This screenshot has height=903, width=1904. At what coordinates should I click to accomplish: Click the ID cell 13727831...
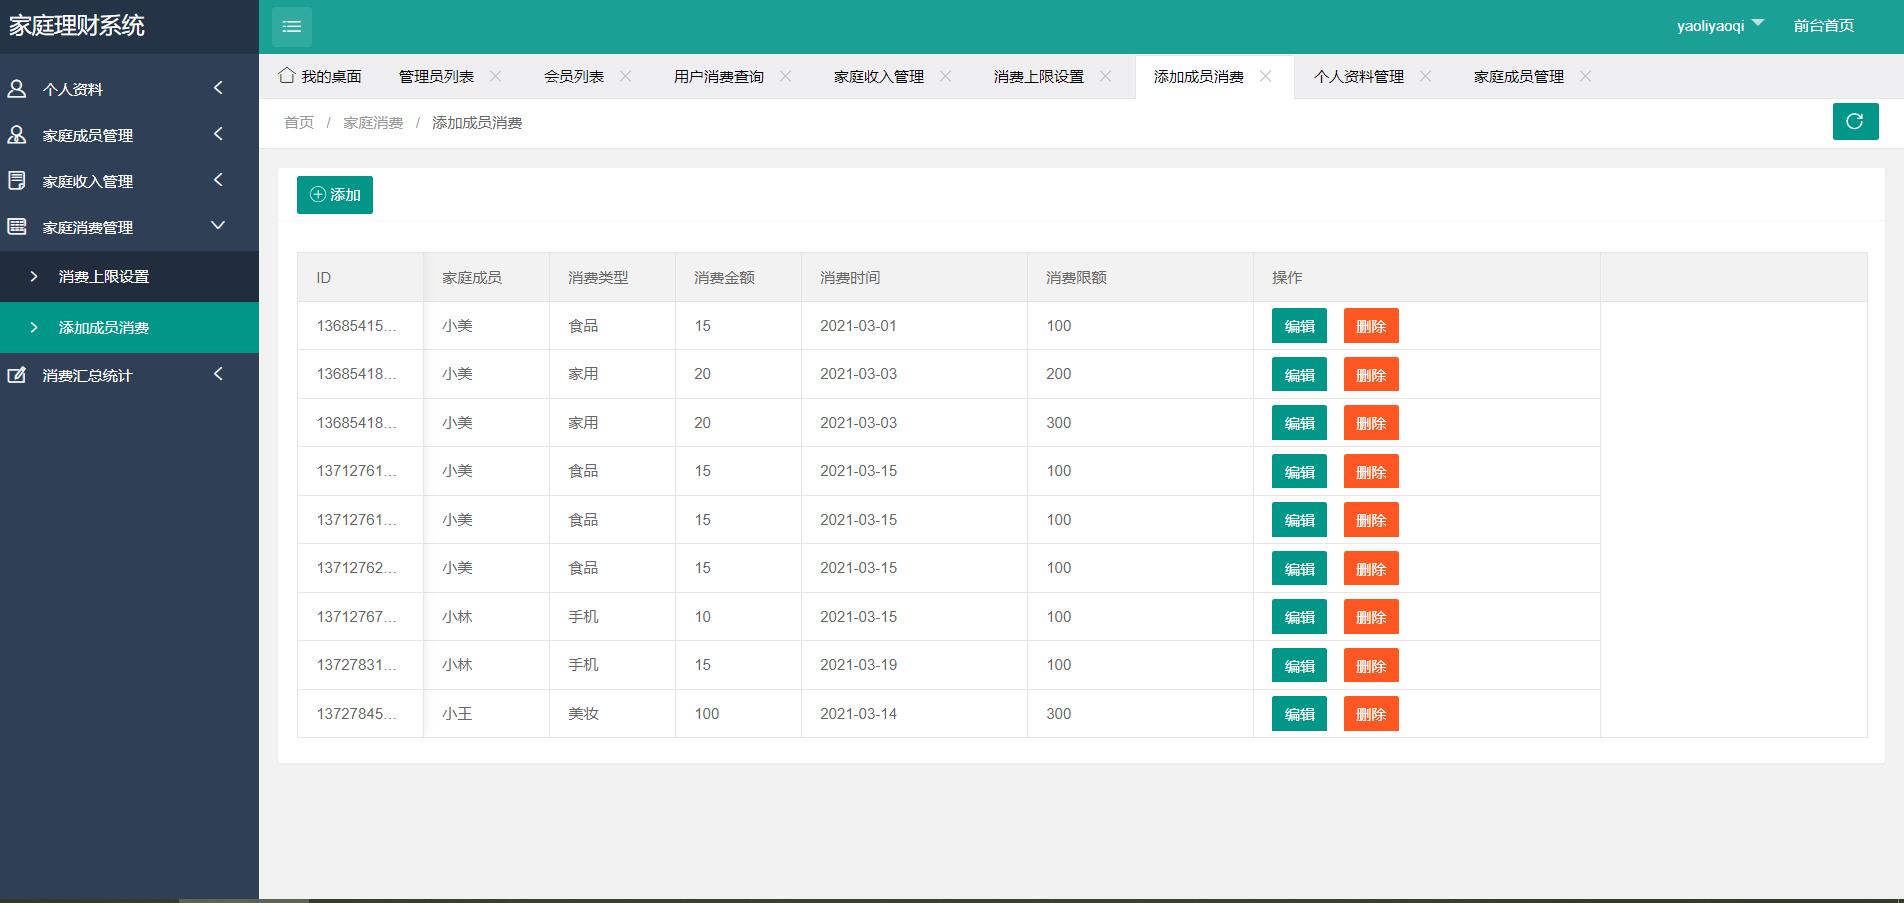tap(360, 665)
